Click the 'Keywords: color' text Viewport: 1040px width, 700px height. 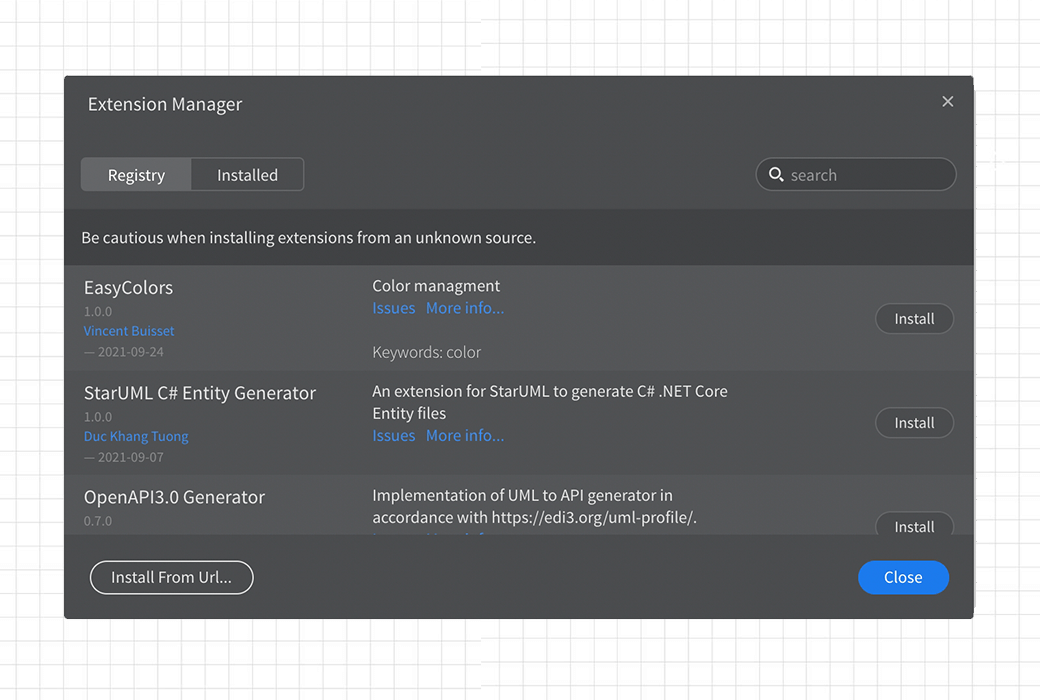(426, 352)
